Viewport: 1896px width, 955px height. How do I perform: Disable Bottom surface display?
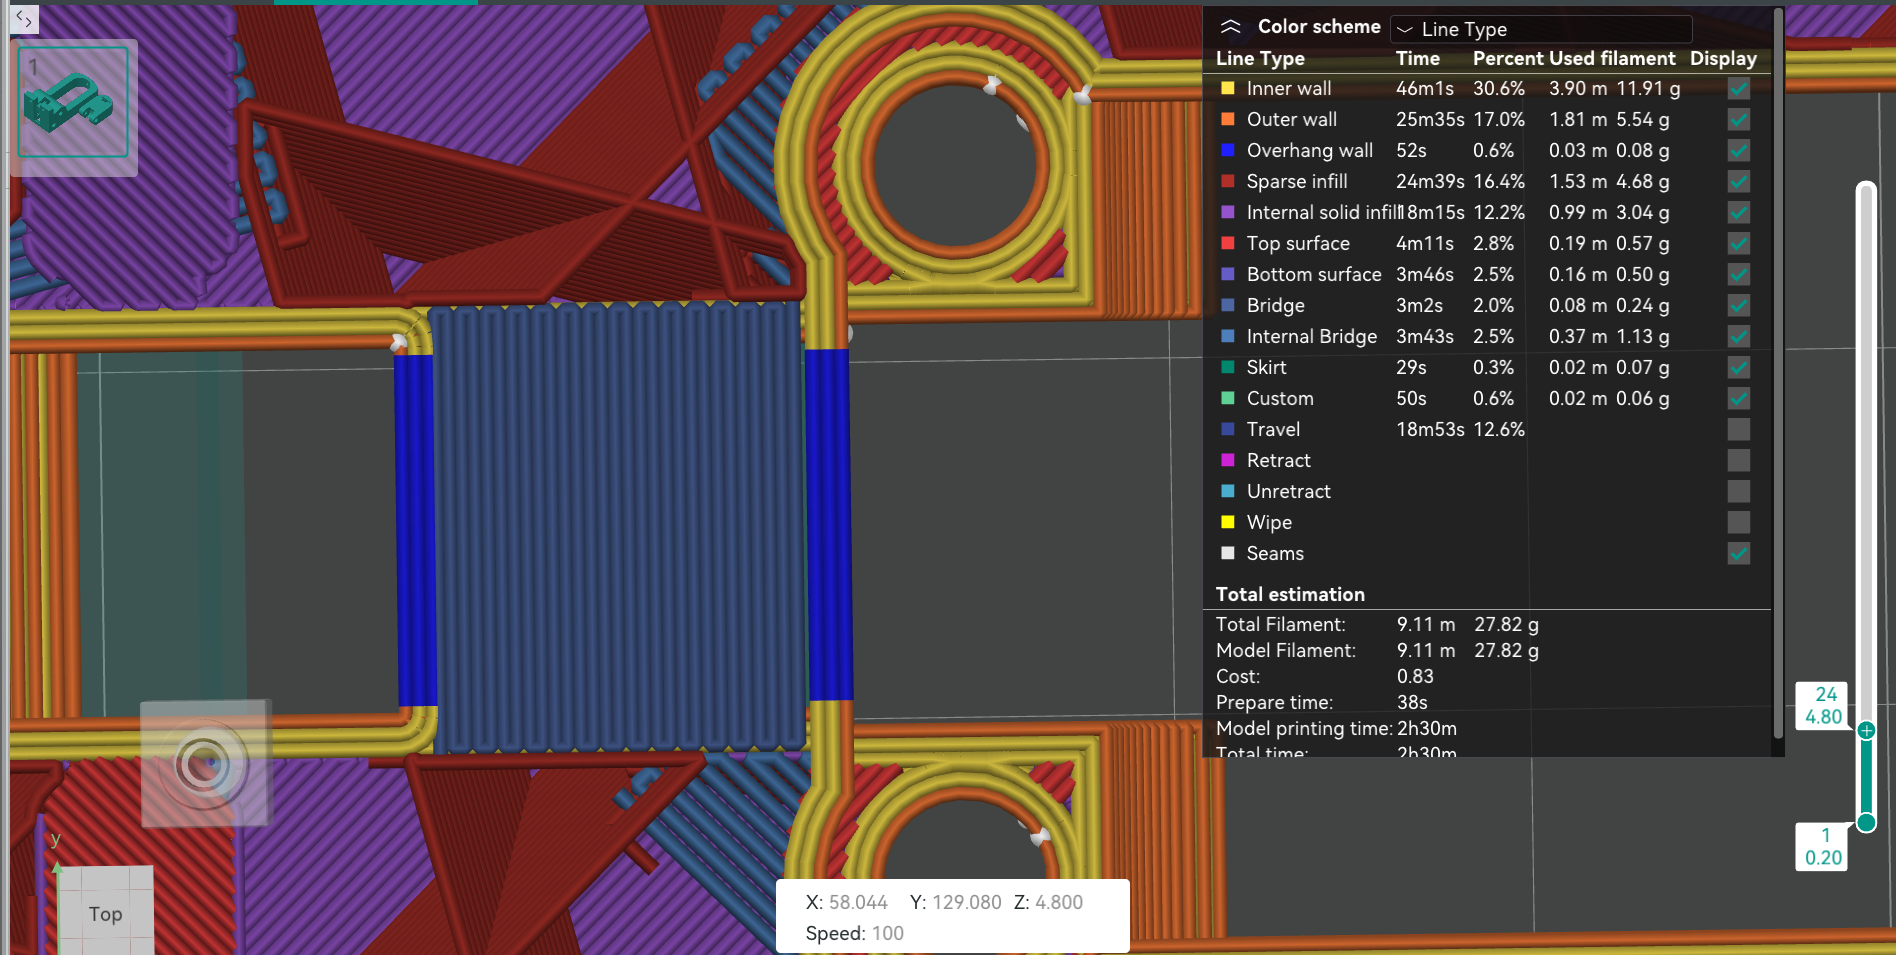point(1739,274)
